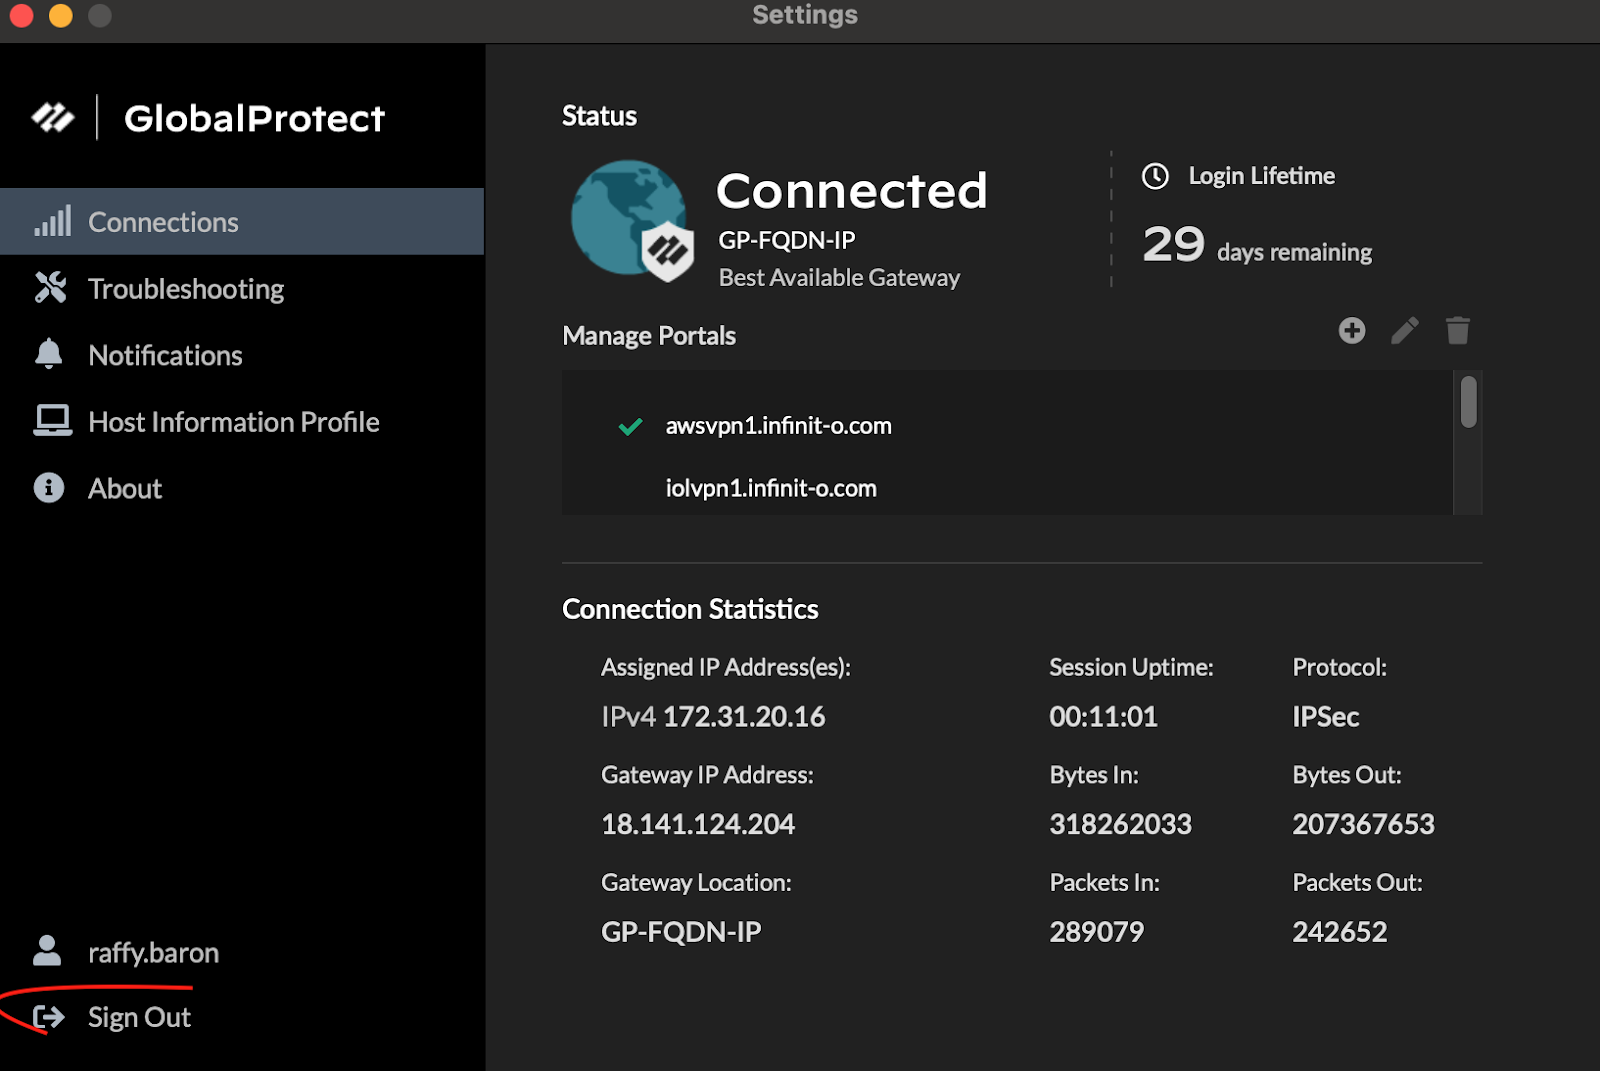
Task: Open the Notifications section
Action: tap(242, 355)
